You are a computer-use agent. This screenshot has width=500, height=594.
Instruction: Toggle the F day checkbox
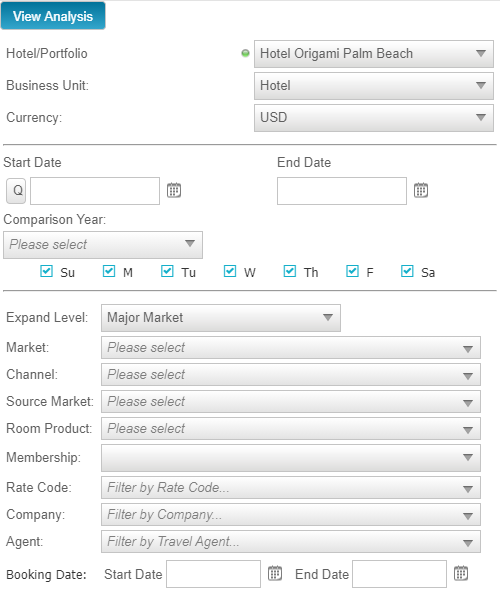pyautogui.click(x=352, y=271)
